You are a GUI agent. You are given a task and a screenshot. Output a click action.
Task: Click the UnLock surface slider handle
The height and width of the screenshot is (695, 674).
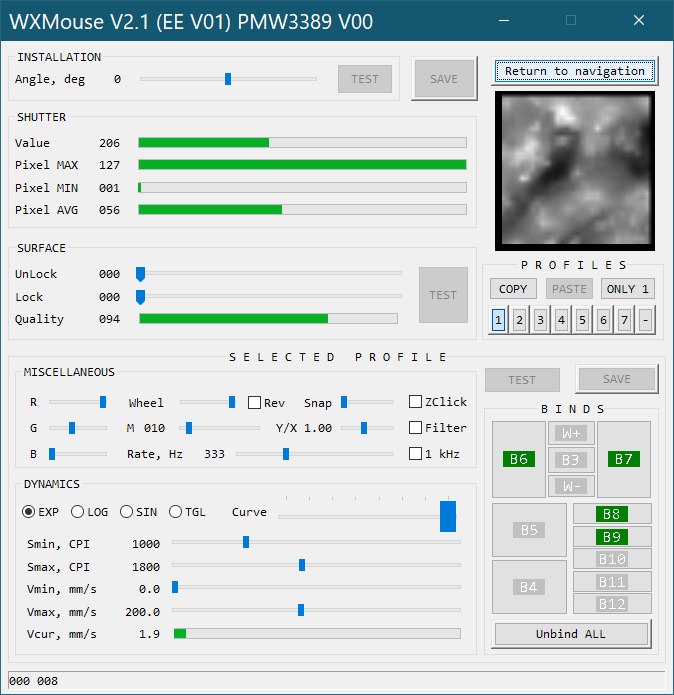(x=140, y=274)
